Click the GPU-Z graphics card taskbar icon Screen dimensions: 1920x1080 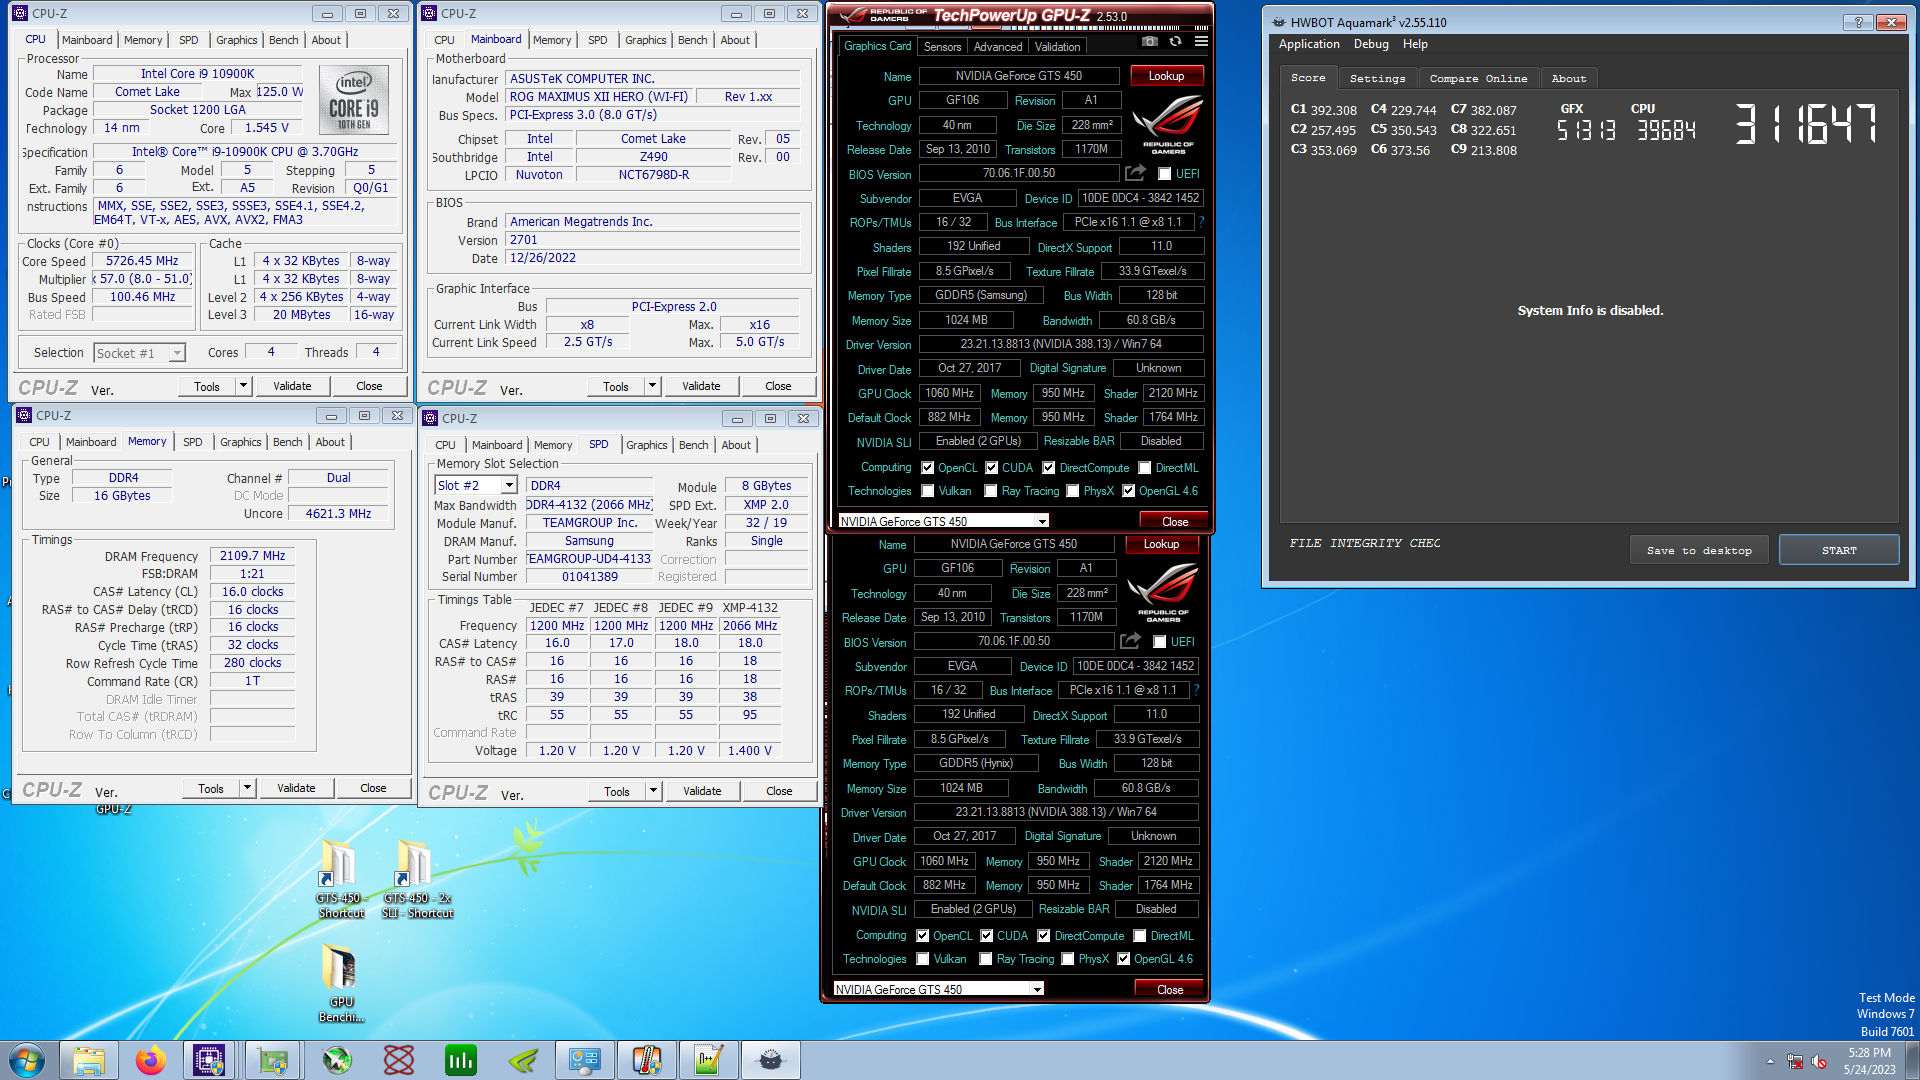click(x=272, y=1060)
